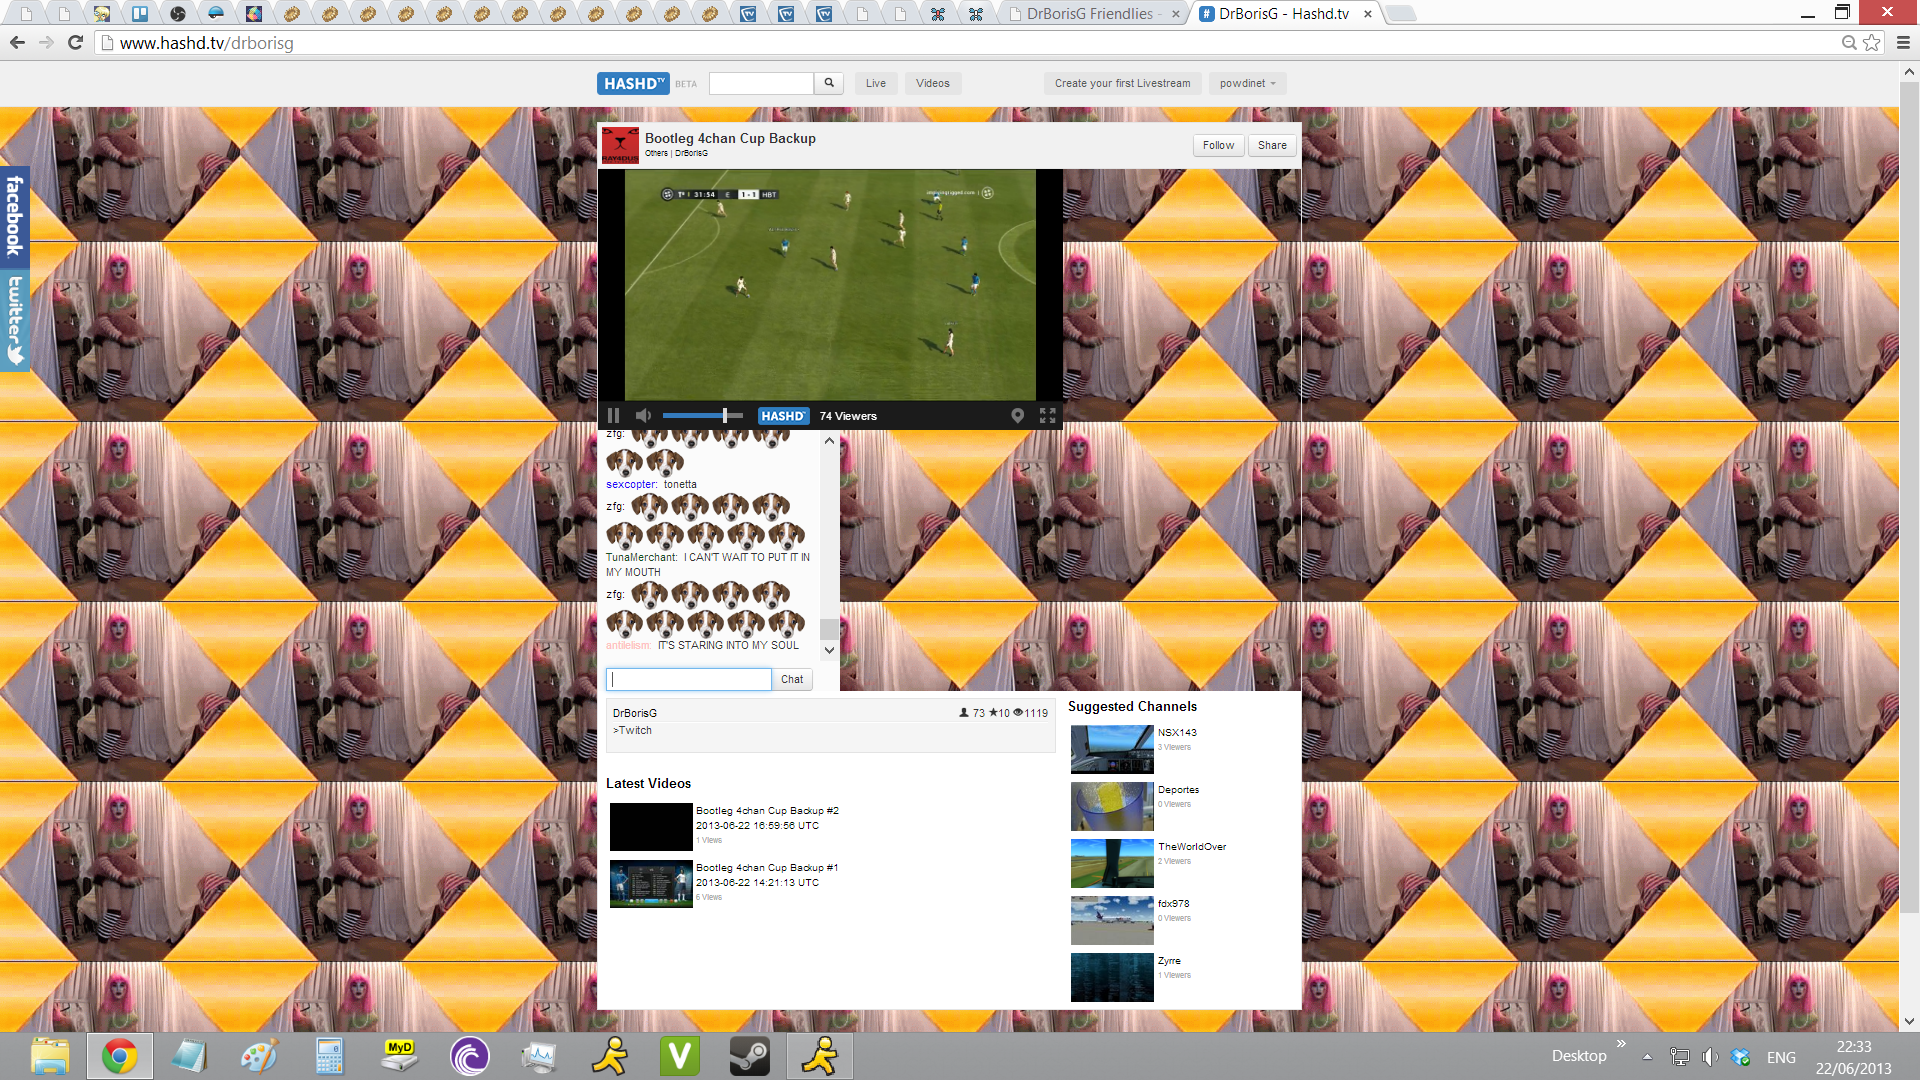Open the Deportes channel link

[1178, 790]
